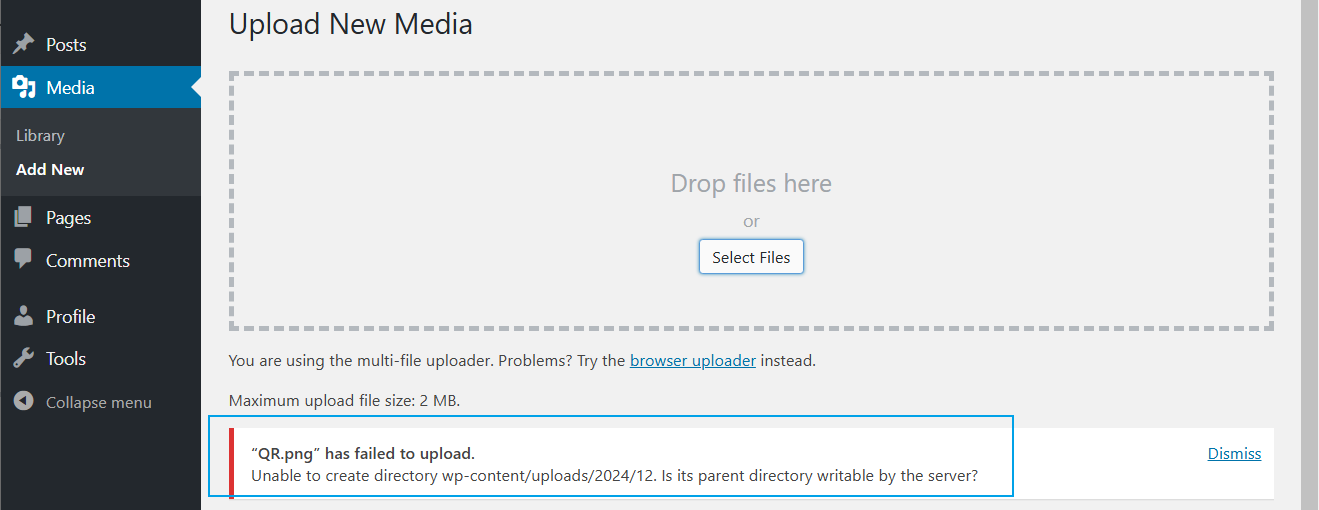Open the Media menu item

pyautogui.click(x=70, y=88)
